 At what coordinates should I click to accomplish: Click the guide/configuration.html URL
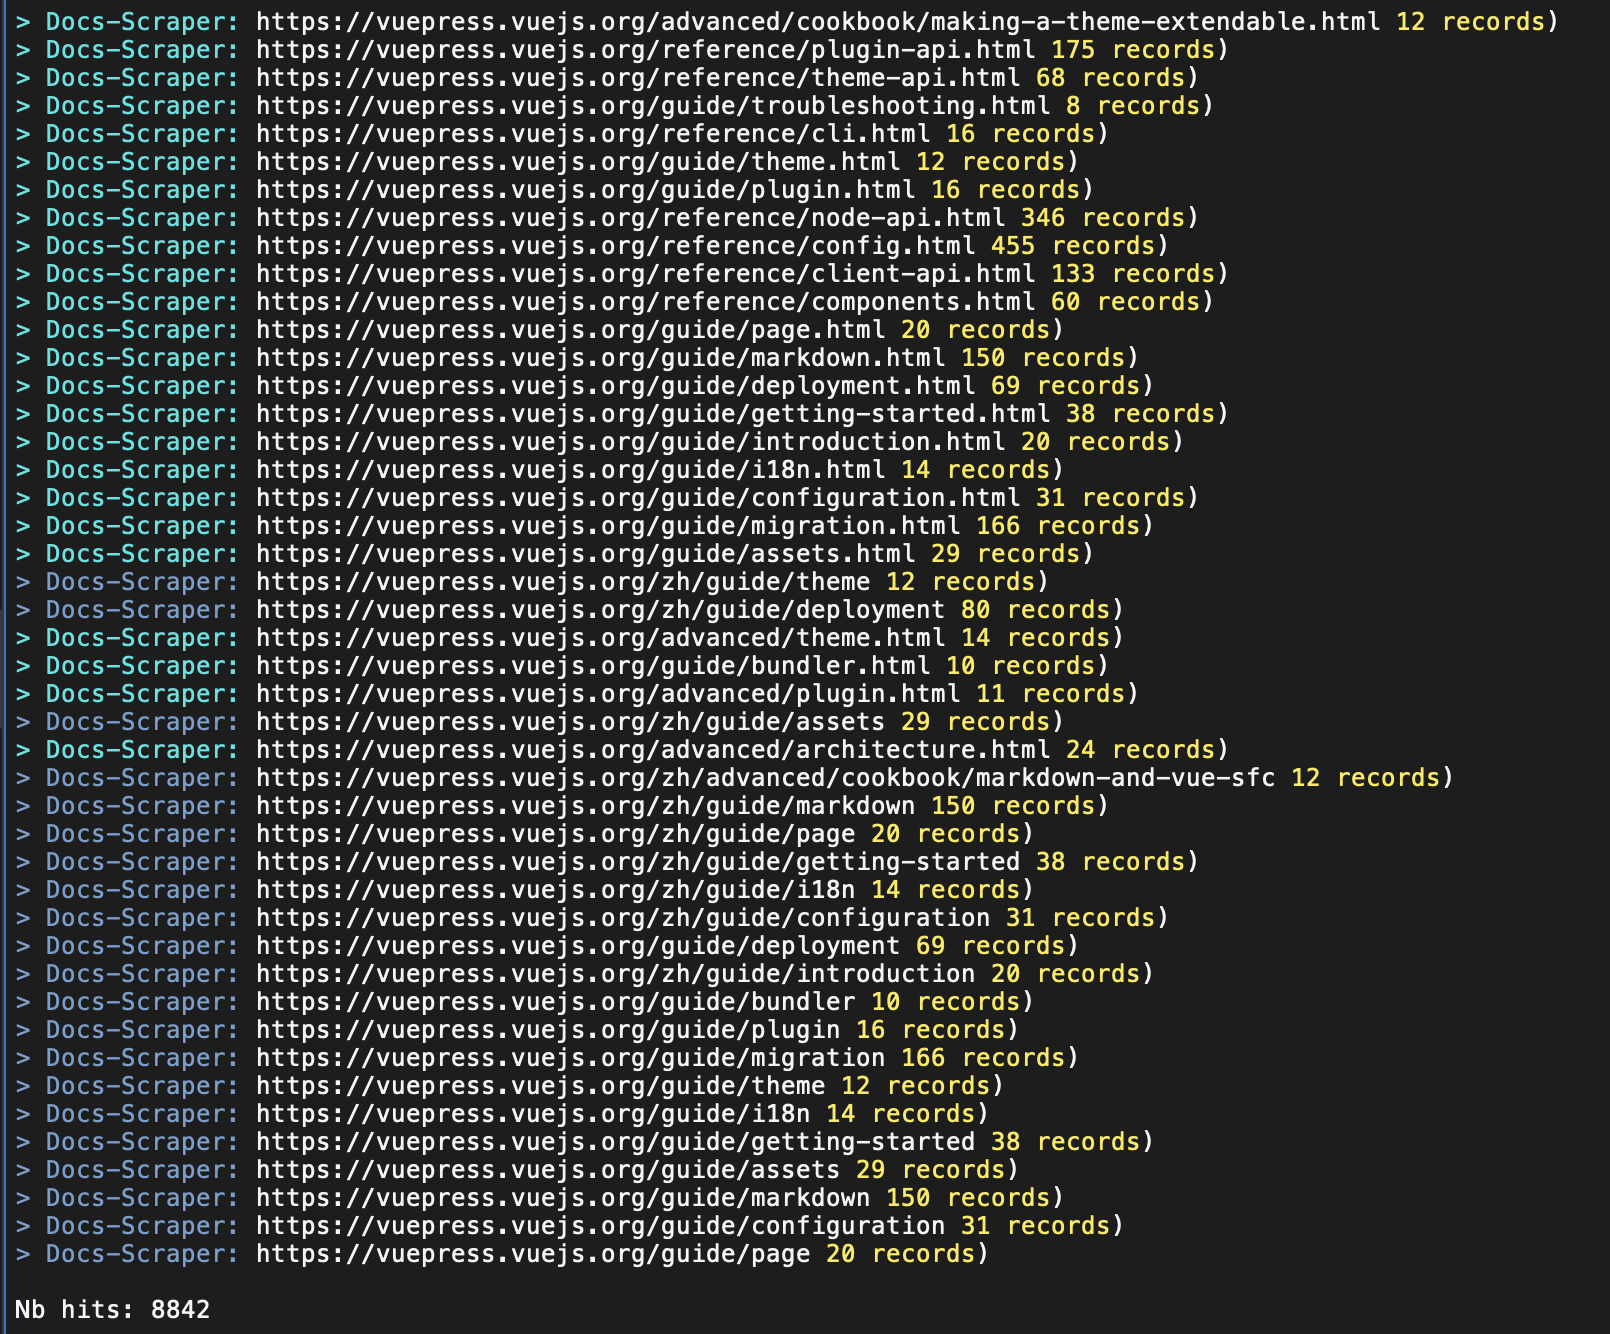638,498
